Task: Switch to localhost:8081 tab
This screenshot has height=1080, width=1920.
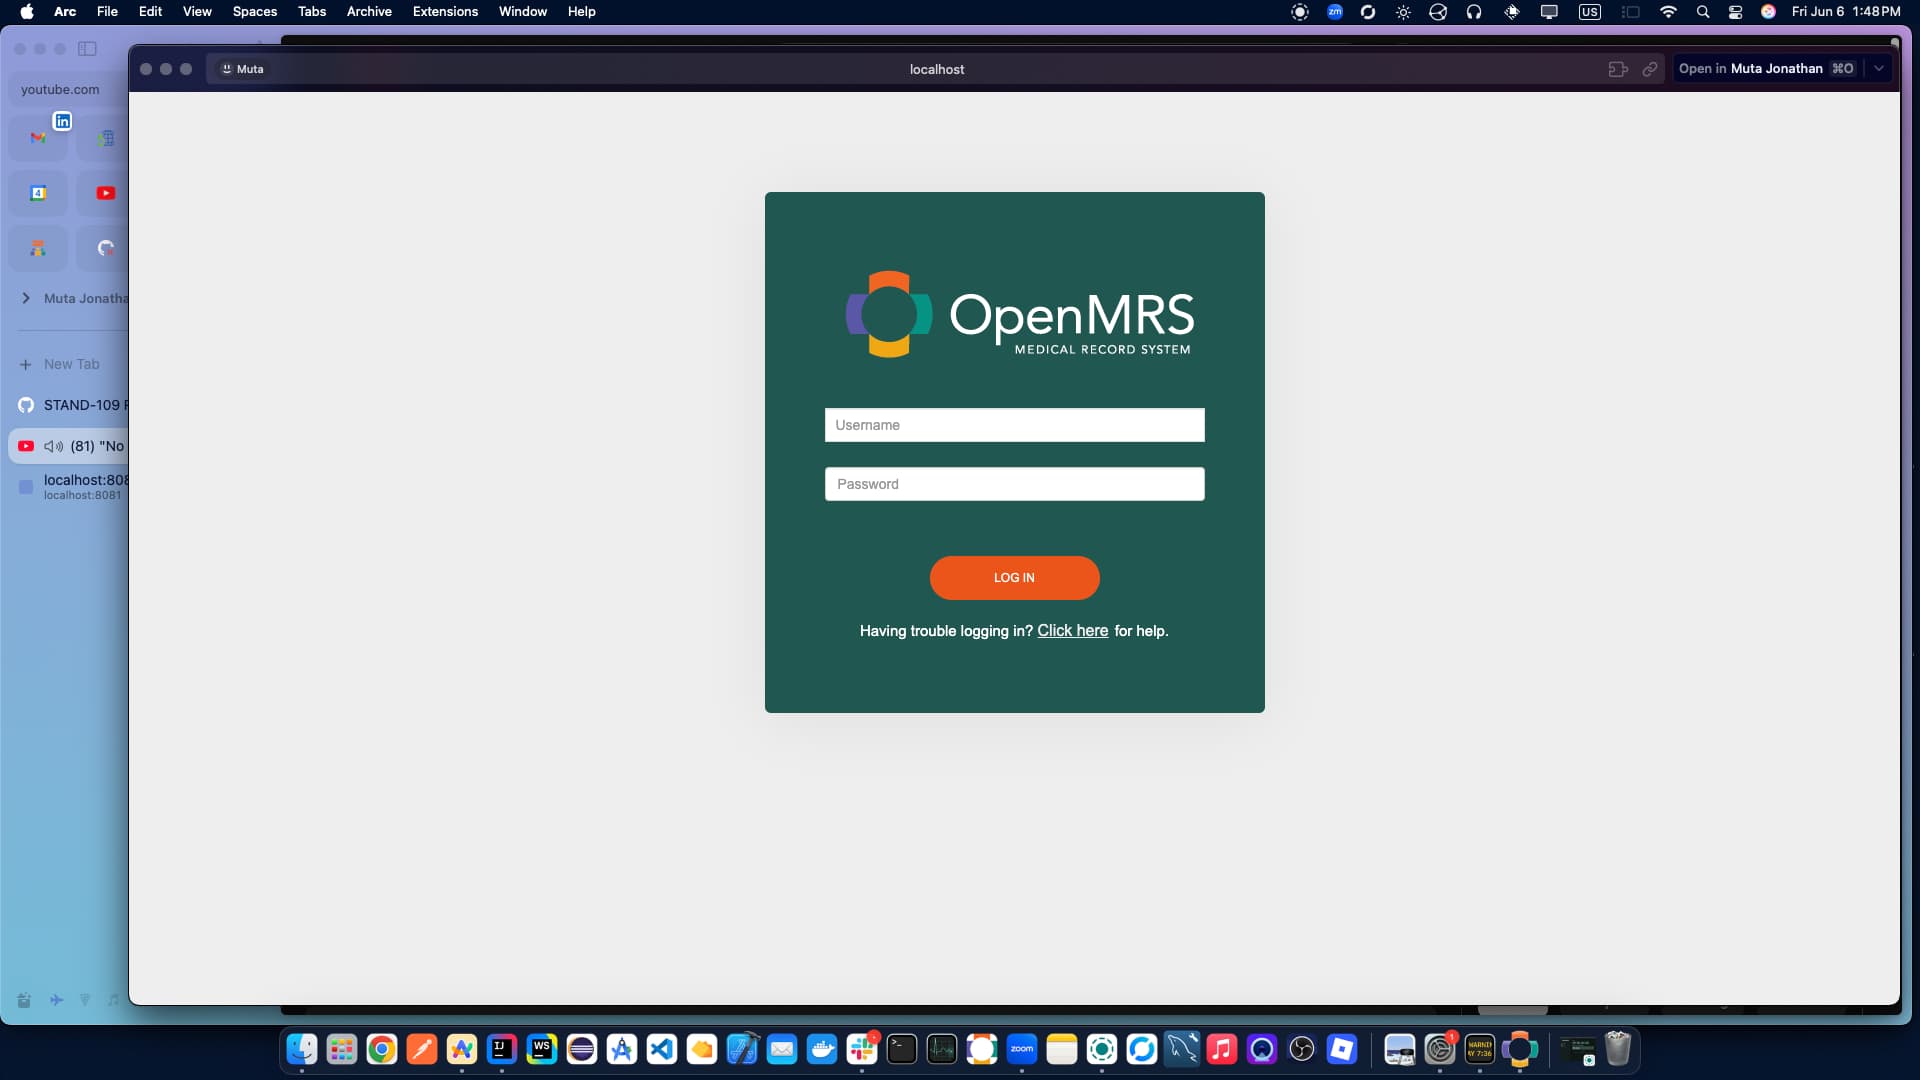Action: (x=70, y=487)
